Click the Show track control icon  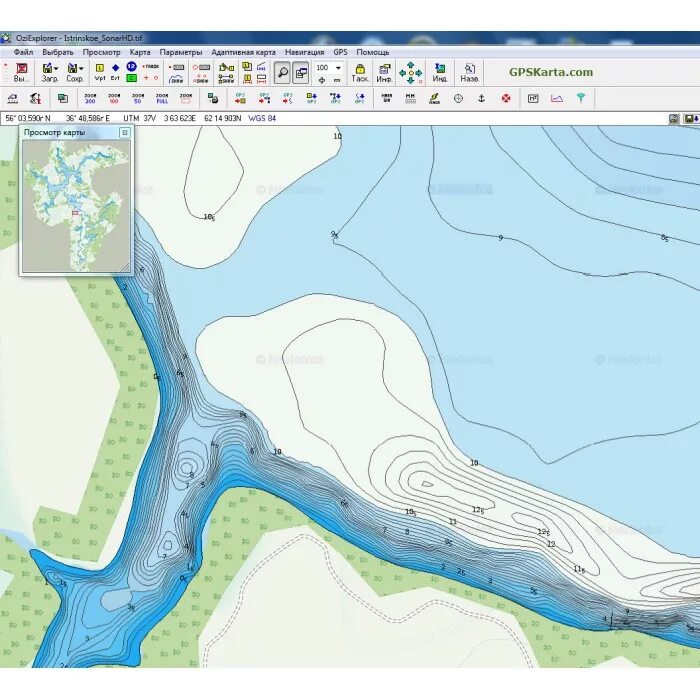(176, 79)
